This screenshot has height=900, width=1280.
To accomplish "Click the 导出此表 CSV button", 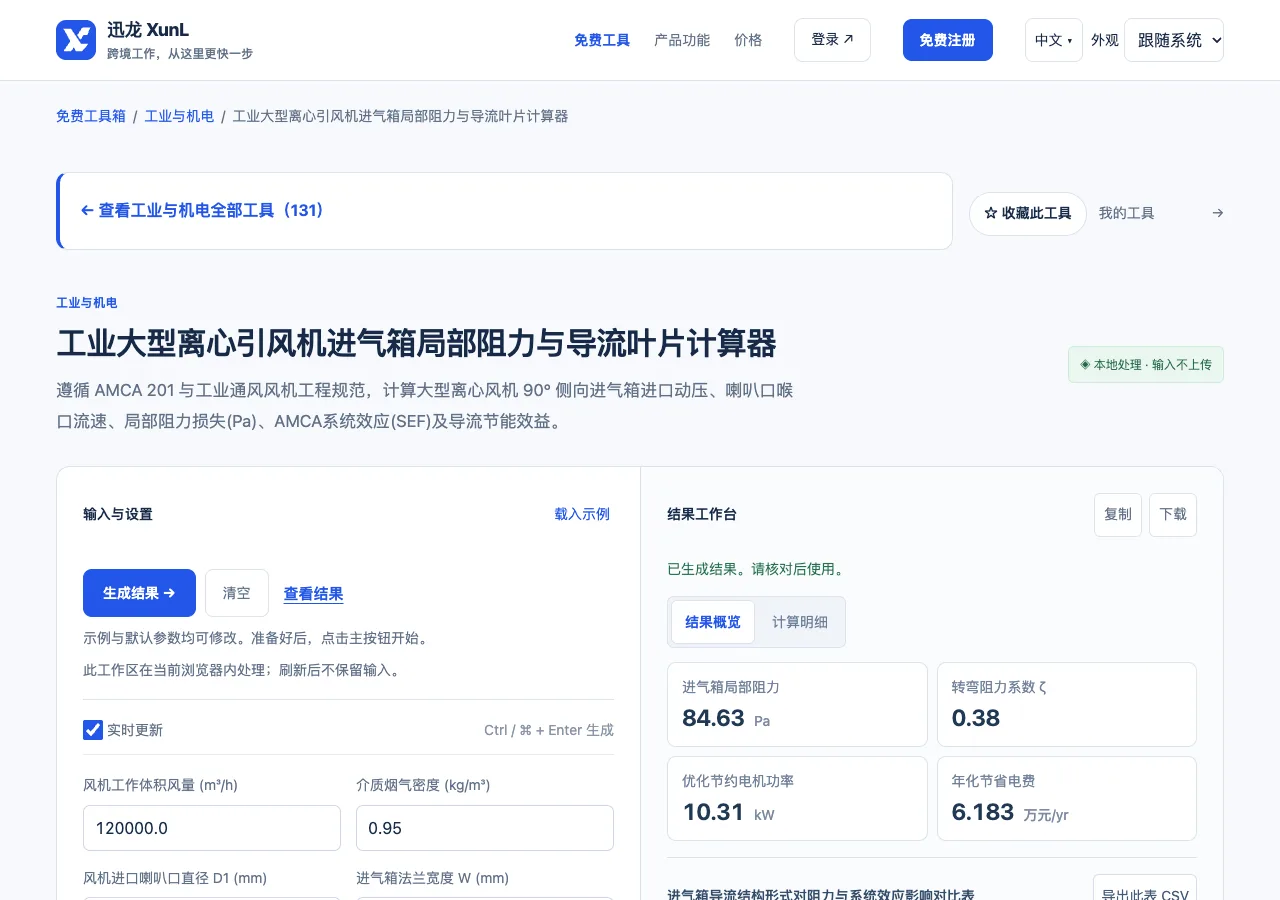I will [1145, 888].
